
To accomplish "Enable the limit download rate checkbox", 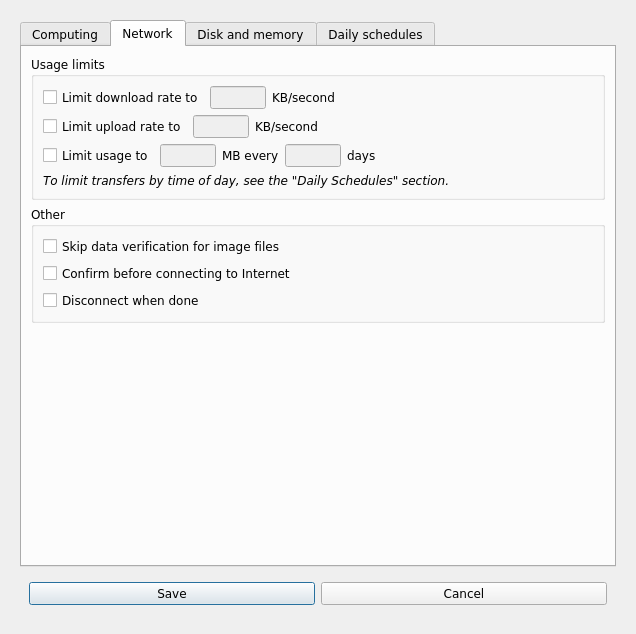I will 50,97.
